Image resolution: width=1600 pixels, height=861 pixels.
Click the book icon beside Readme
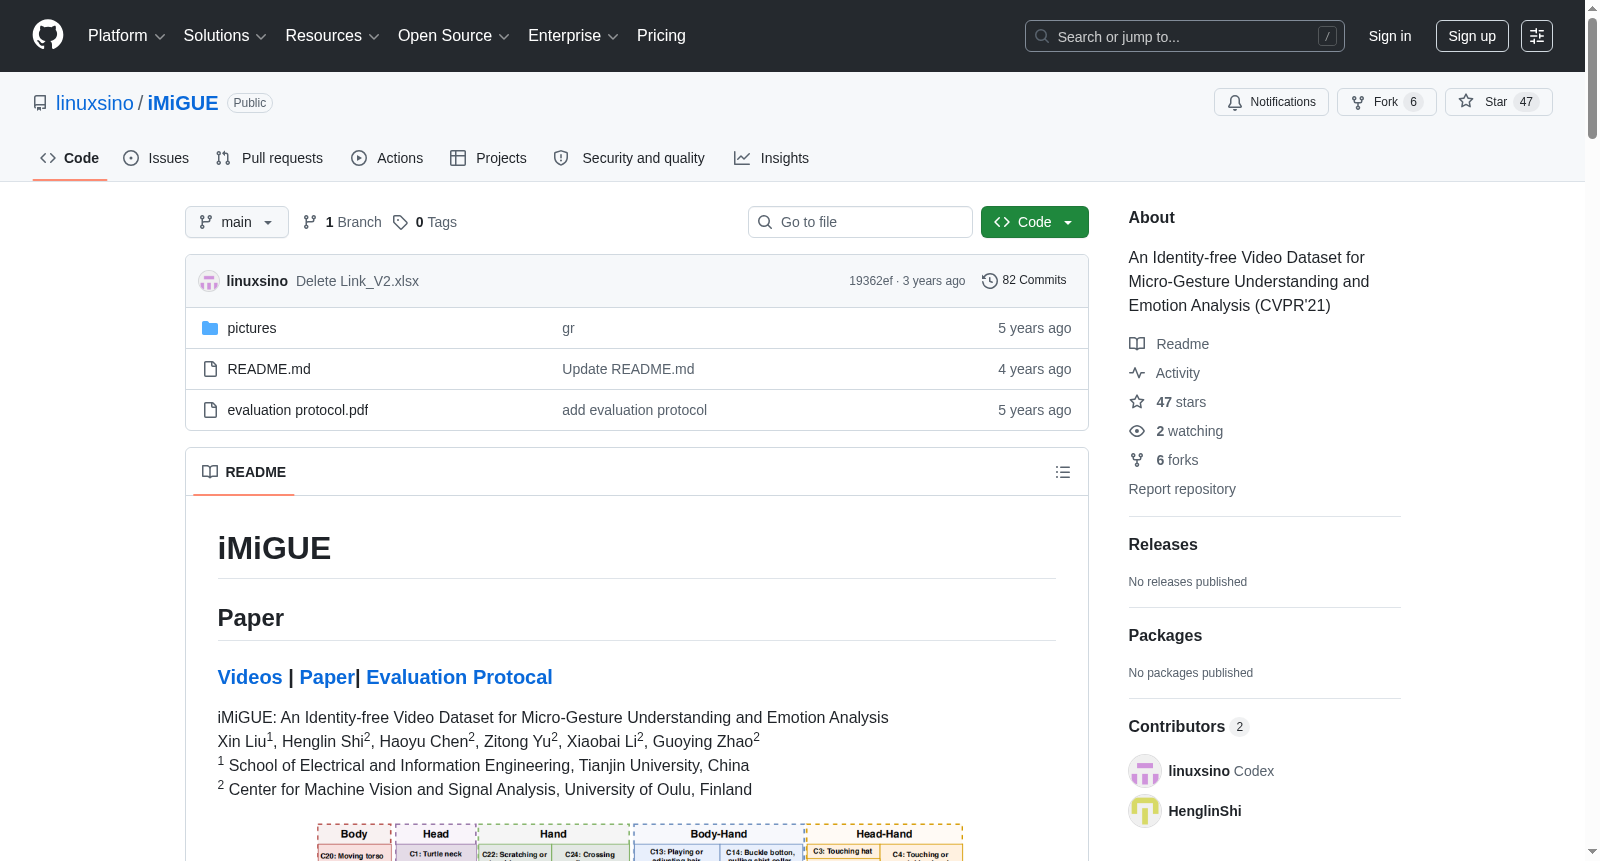[1137, 344]
